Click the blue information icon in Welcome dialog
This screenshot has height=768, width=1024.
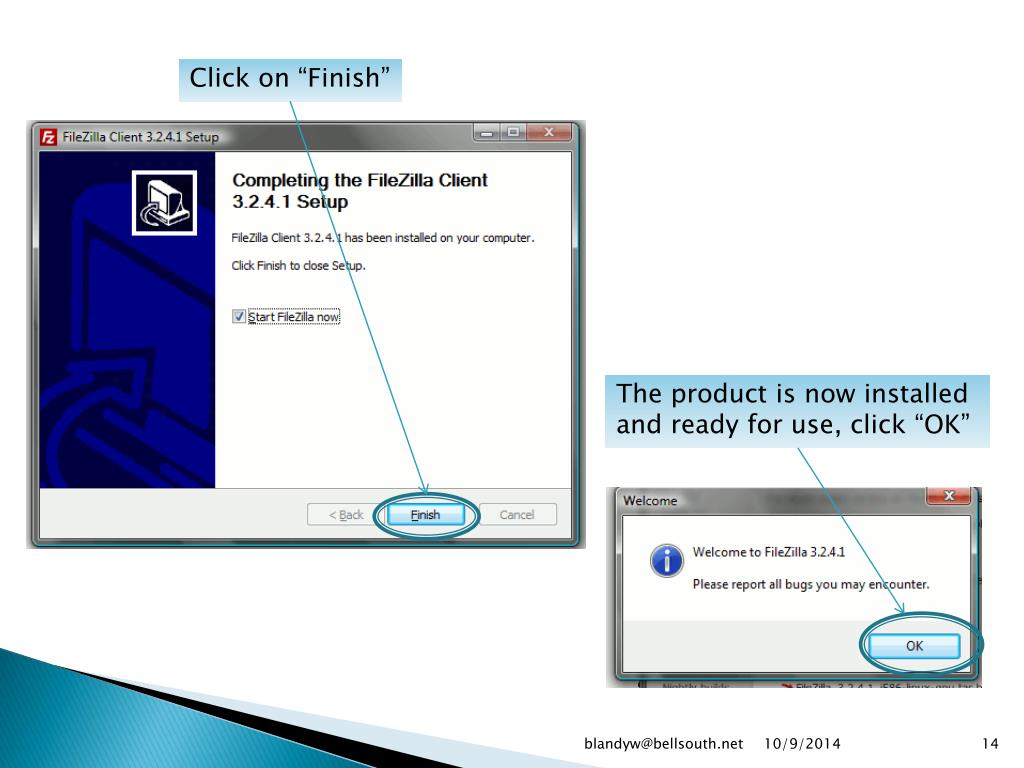click(x=666, y=560)
